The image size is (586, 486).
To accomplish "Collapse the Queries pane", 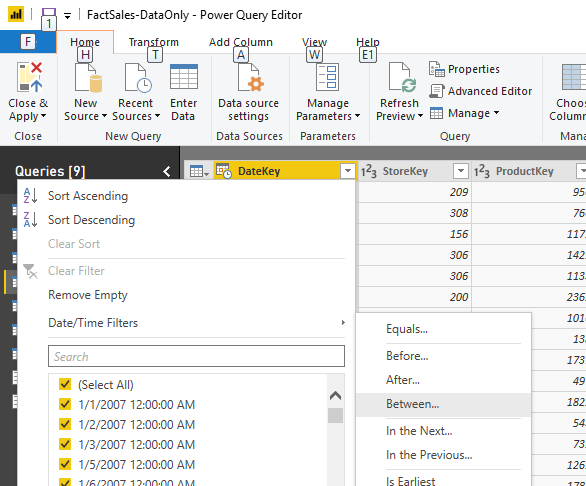I will click(x=167, y=171).
